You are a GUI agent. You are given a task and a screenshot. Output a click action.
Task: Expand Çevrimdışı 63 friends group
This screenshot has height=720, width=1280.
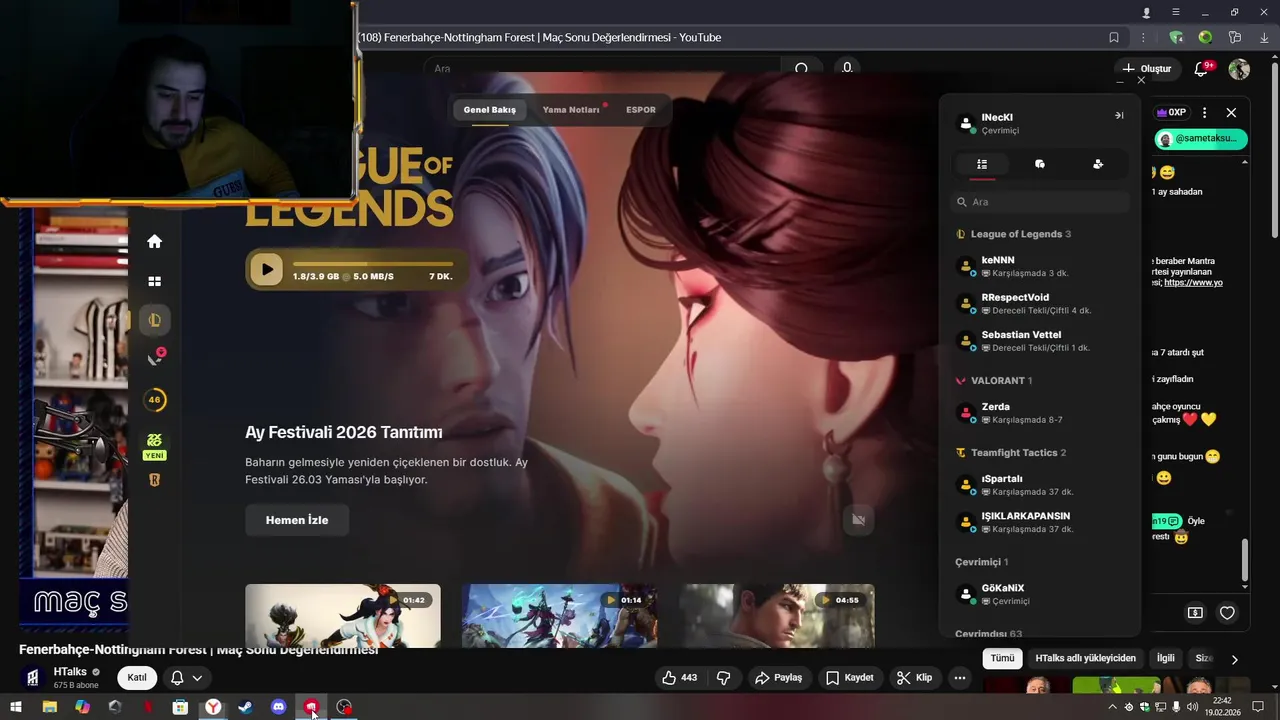click(989, 634)
